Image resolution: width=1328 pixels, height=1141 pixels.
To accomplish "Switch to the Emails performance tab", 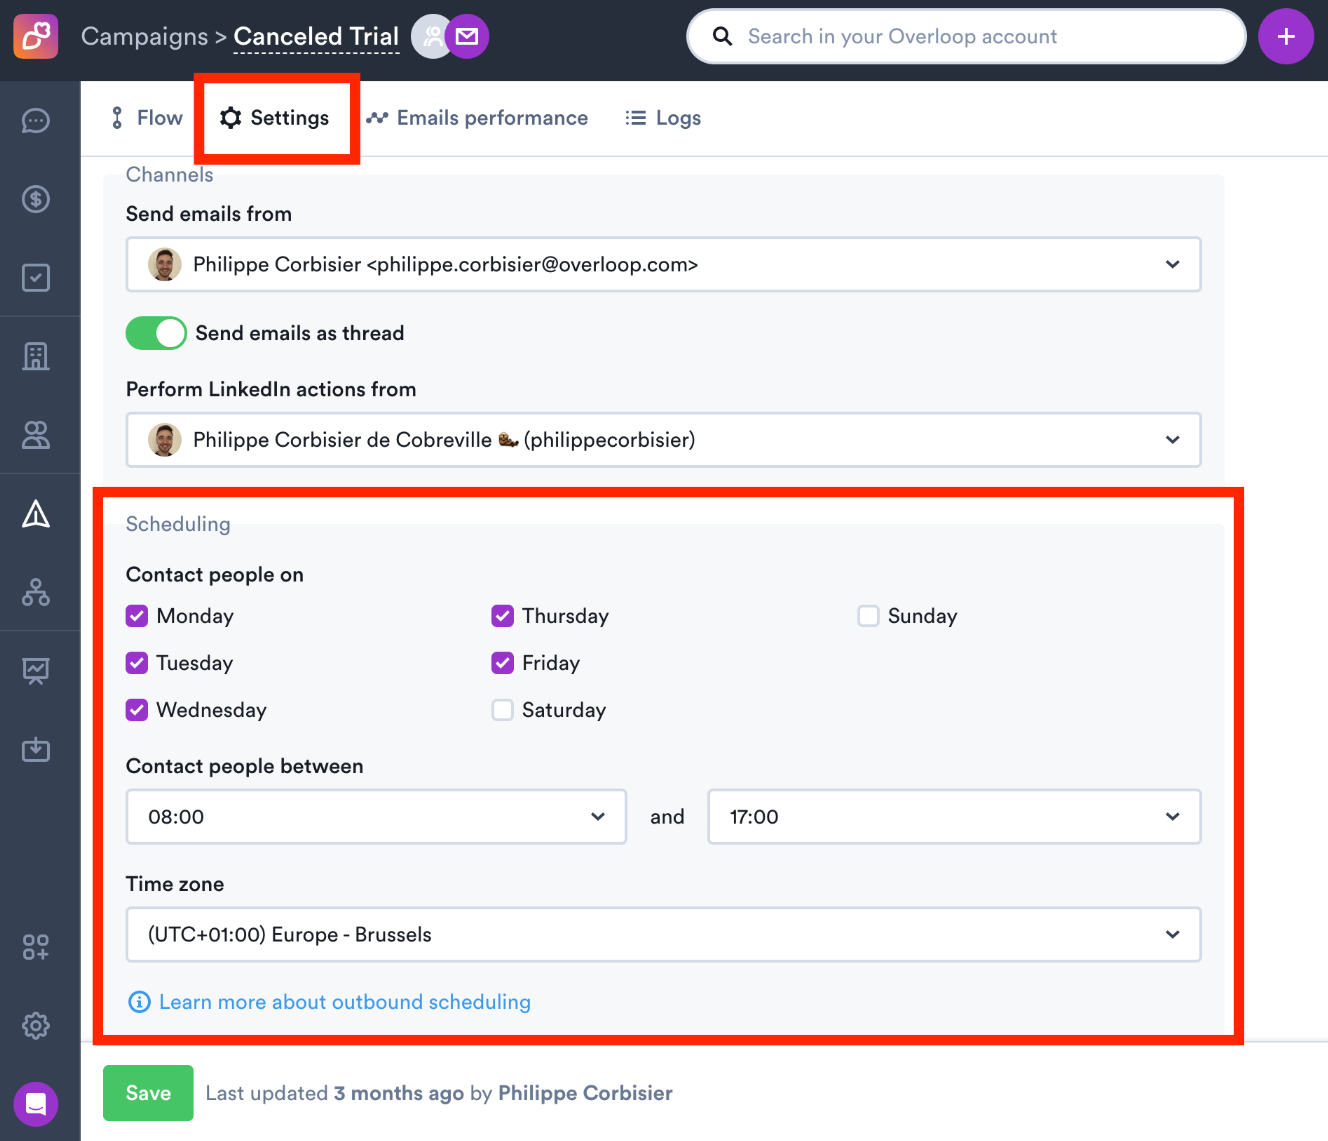I will pos(477,118).
